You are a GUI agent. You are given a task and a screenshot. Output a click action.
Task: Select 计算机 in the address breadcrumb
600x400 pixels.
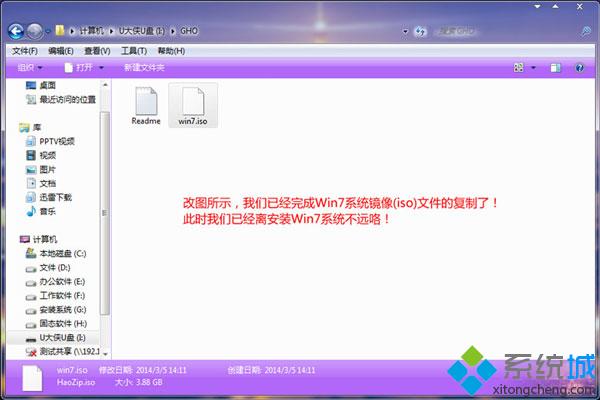91,31
